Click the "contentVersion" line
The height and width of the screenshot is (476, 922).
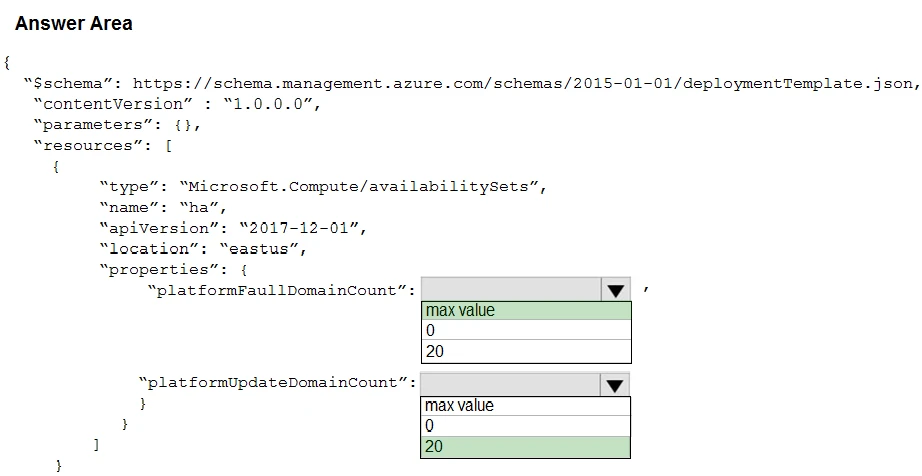point(182,104)
